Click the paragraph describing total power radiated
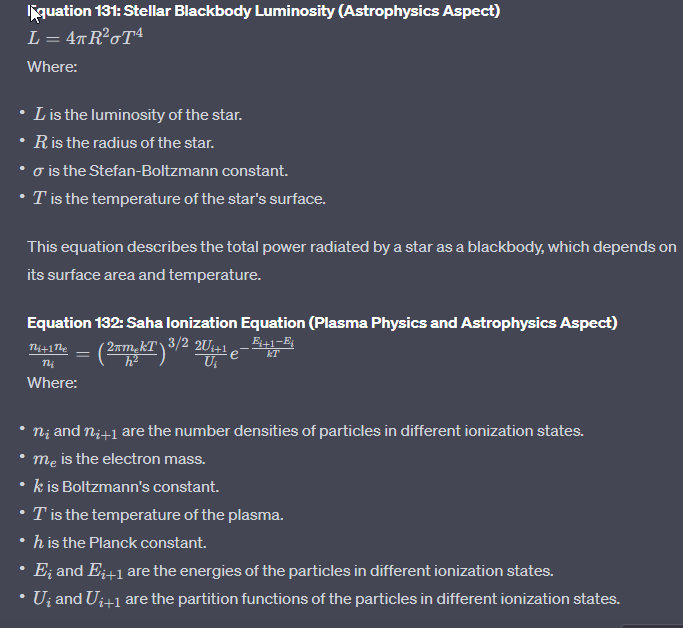The image size is (683, 628). coord(351,247)
